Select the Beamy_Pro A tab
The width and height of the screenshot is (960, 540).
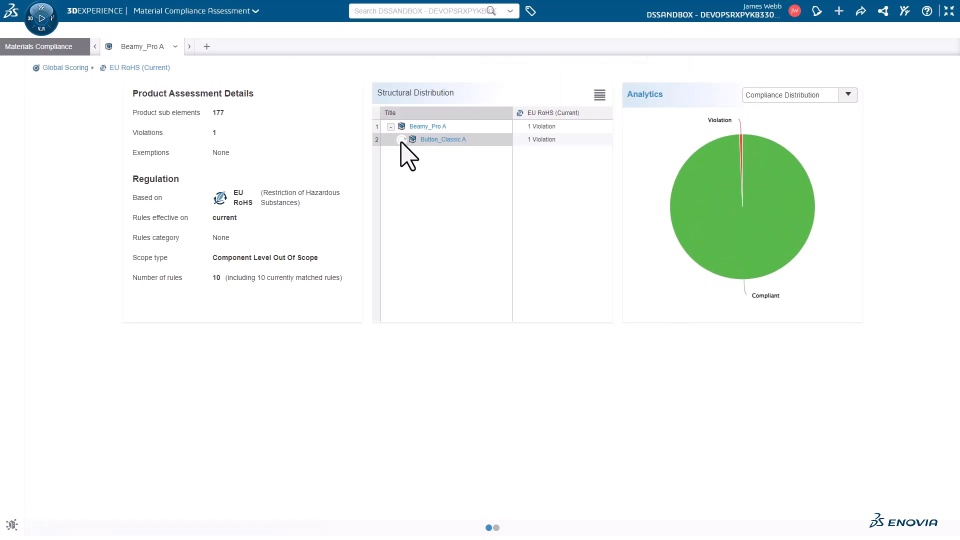[x=142, y=47]
